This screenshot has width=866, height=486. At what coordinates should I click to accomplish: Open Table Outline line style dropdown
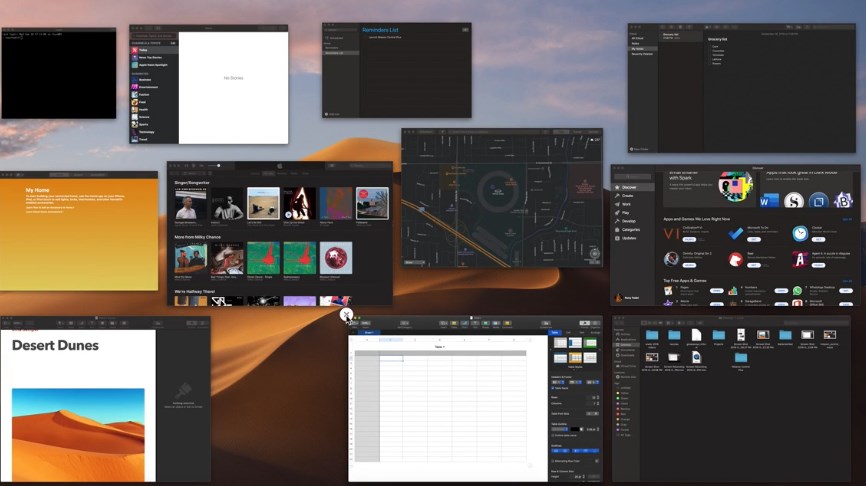tap(559, 429)
